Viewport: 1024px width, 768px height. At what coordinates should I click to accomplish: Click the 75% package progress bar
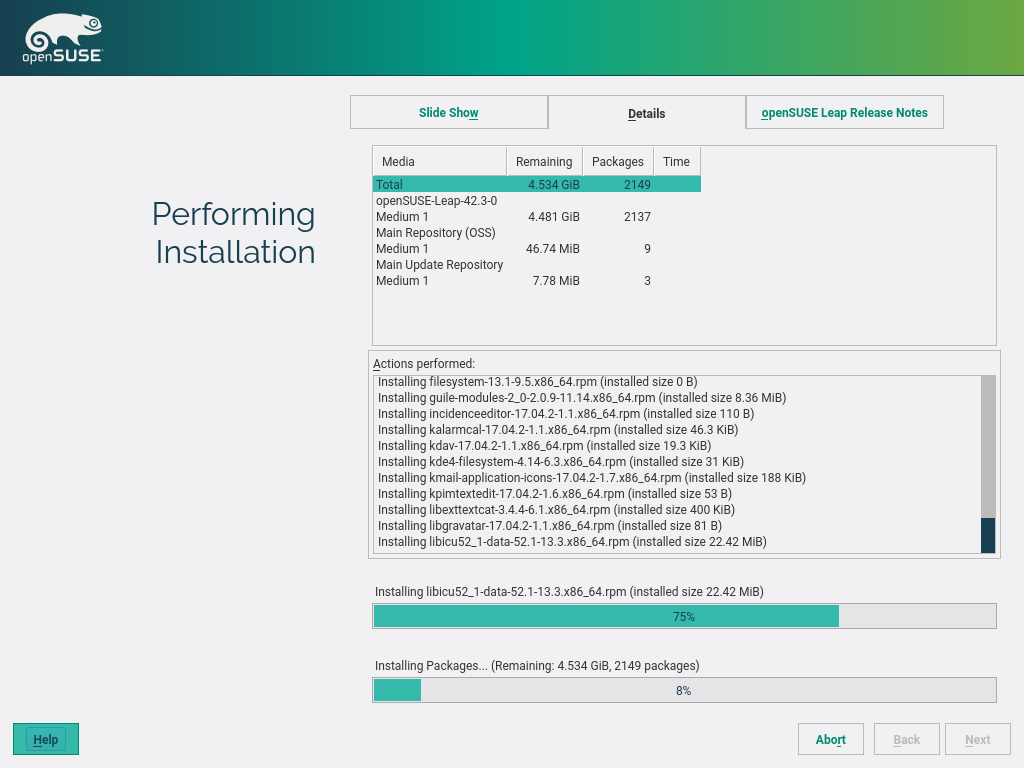(x=684, y=616)
